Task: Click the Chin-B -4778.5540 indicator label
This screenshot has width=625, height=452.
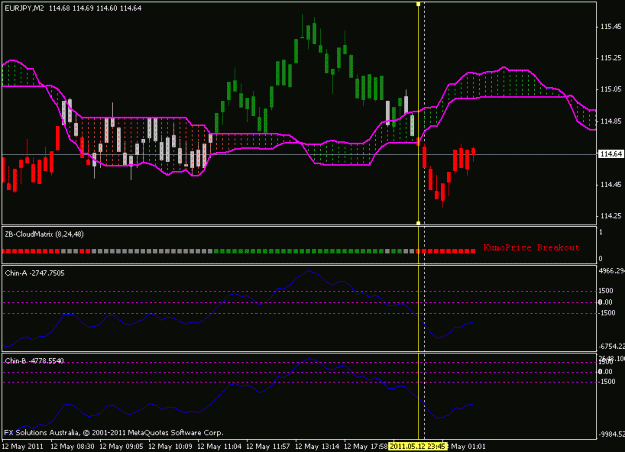Action: [34, 361]
